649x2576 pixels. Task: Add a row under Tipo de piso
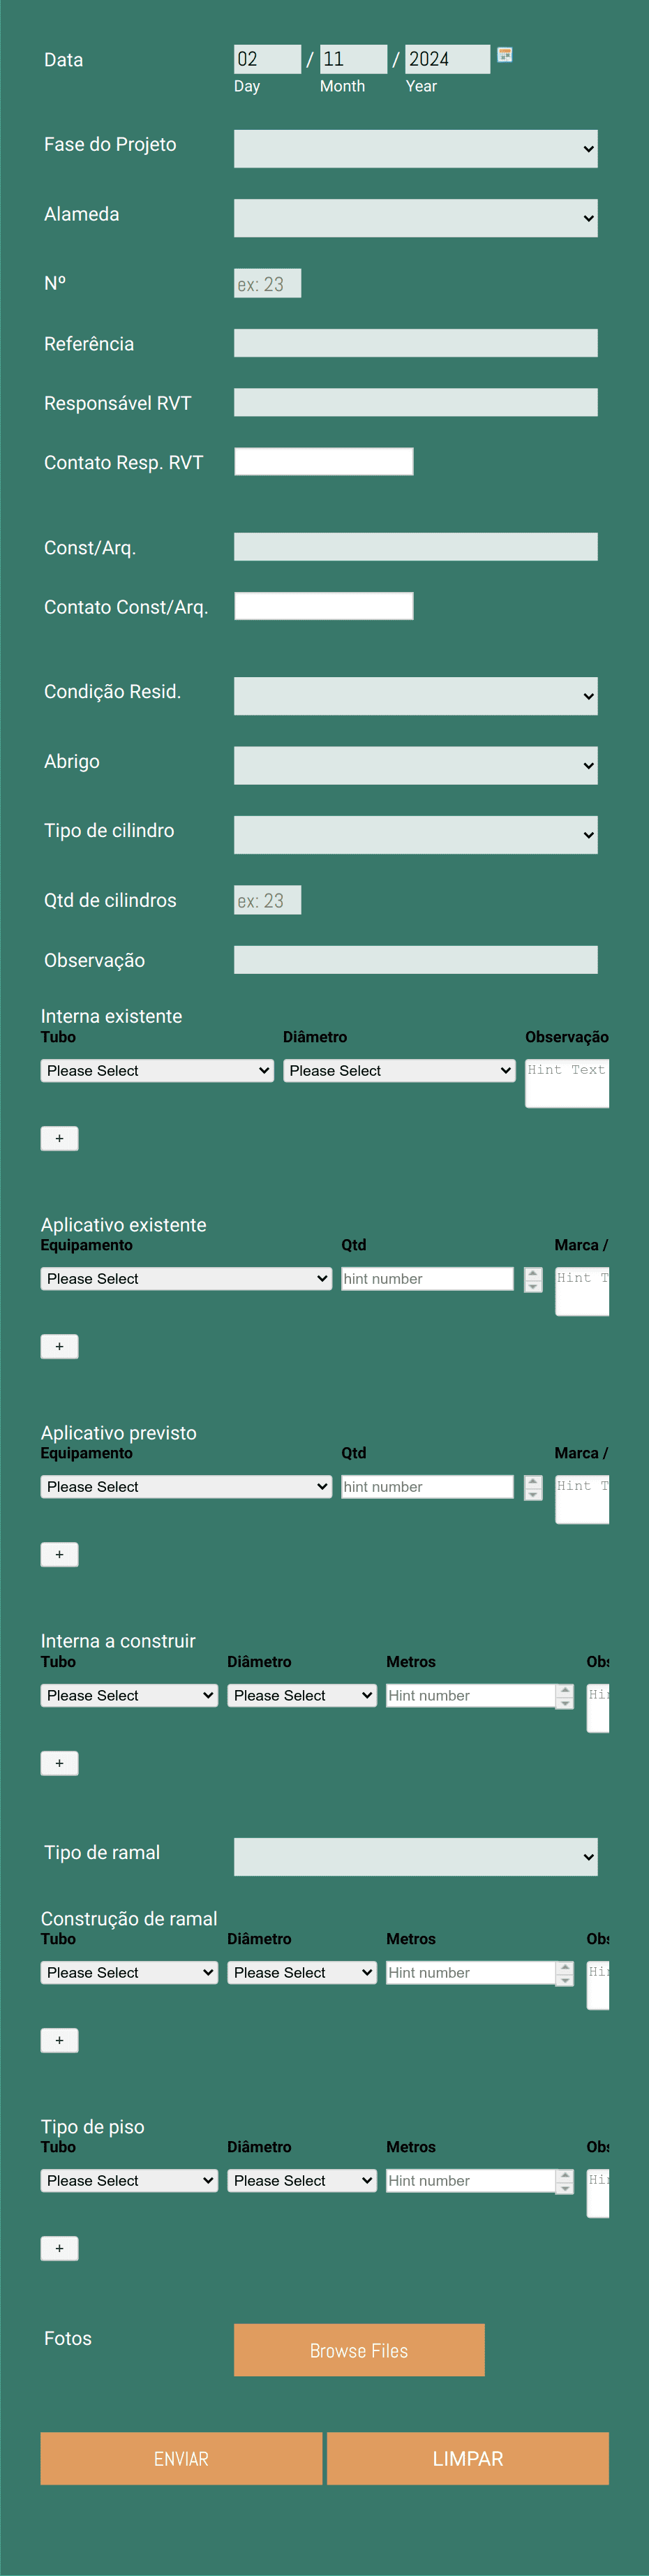coord(59,2249)
